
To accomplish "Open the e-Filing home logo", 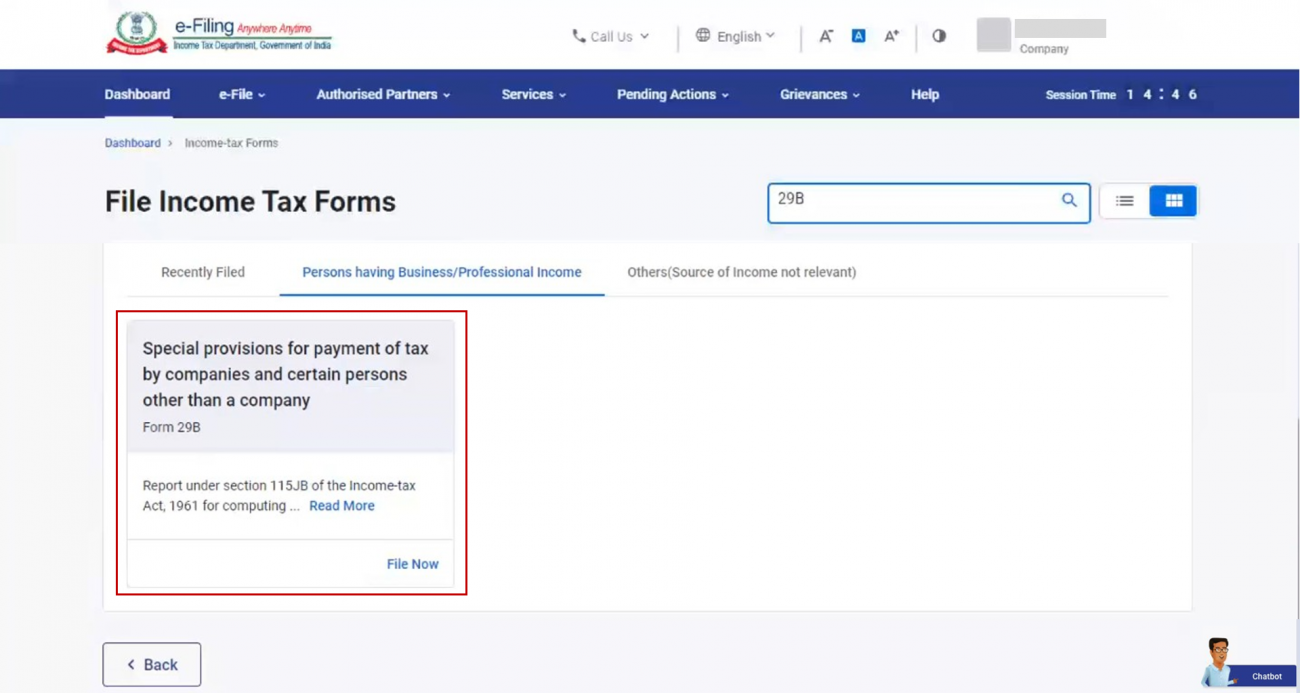I will pyautogui.click(x=218, y=31).
